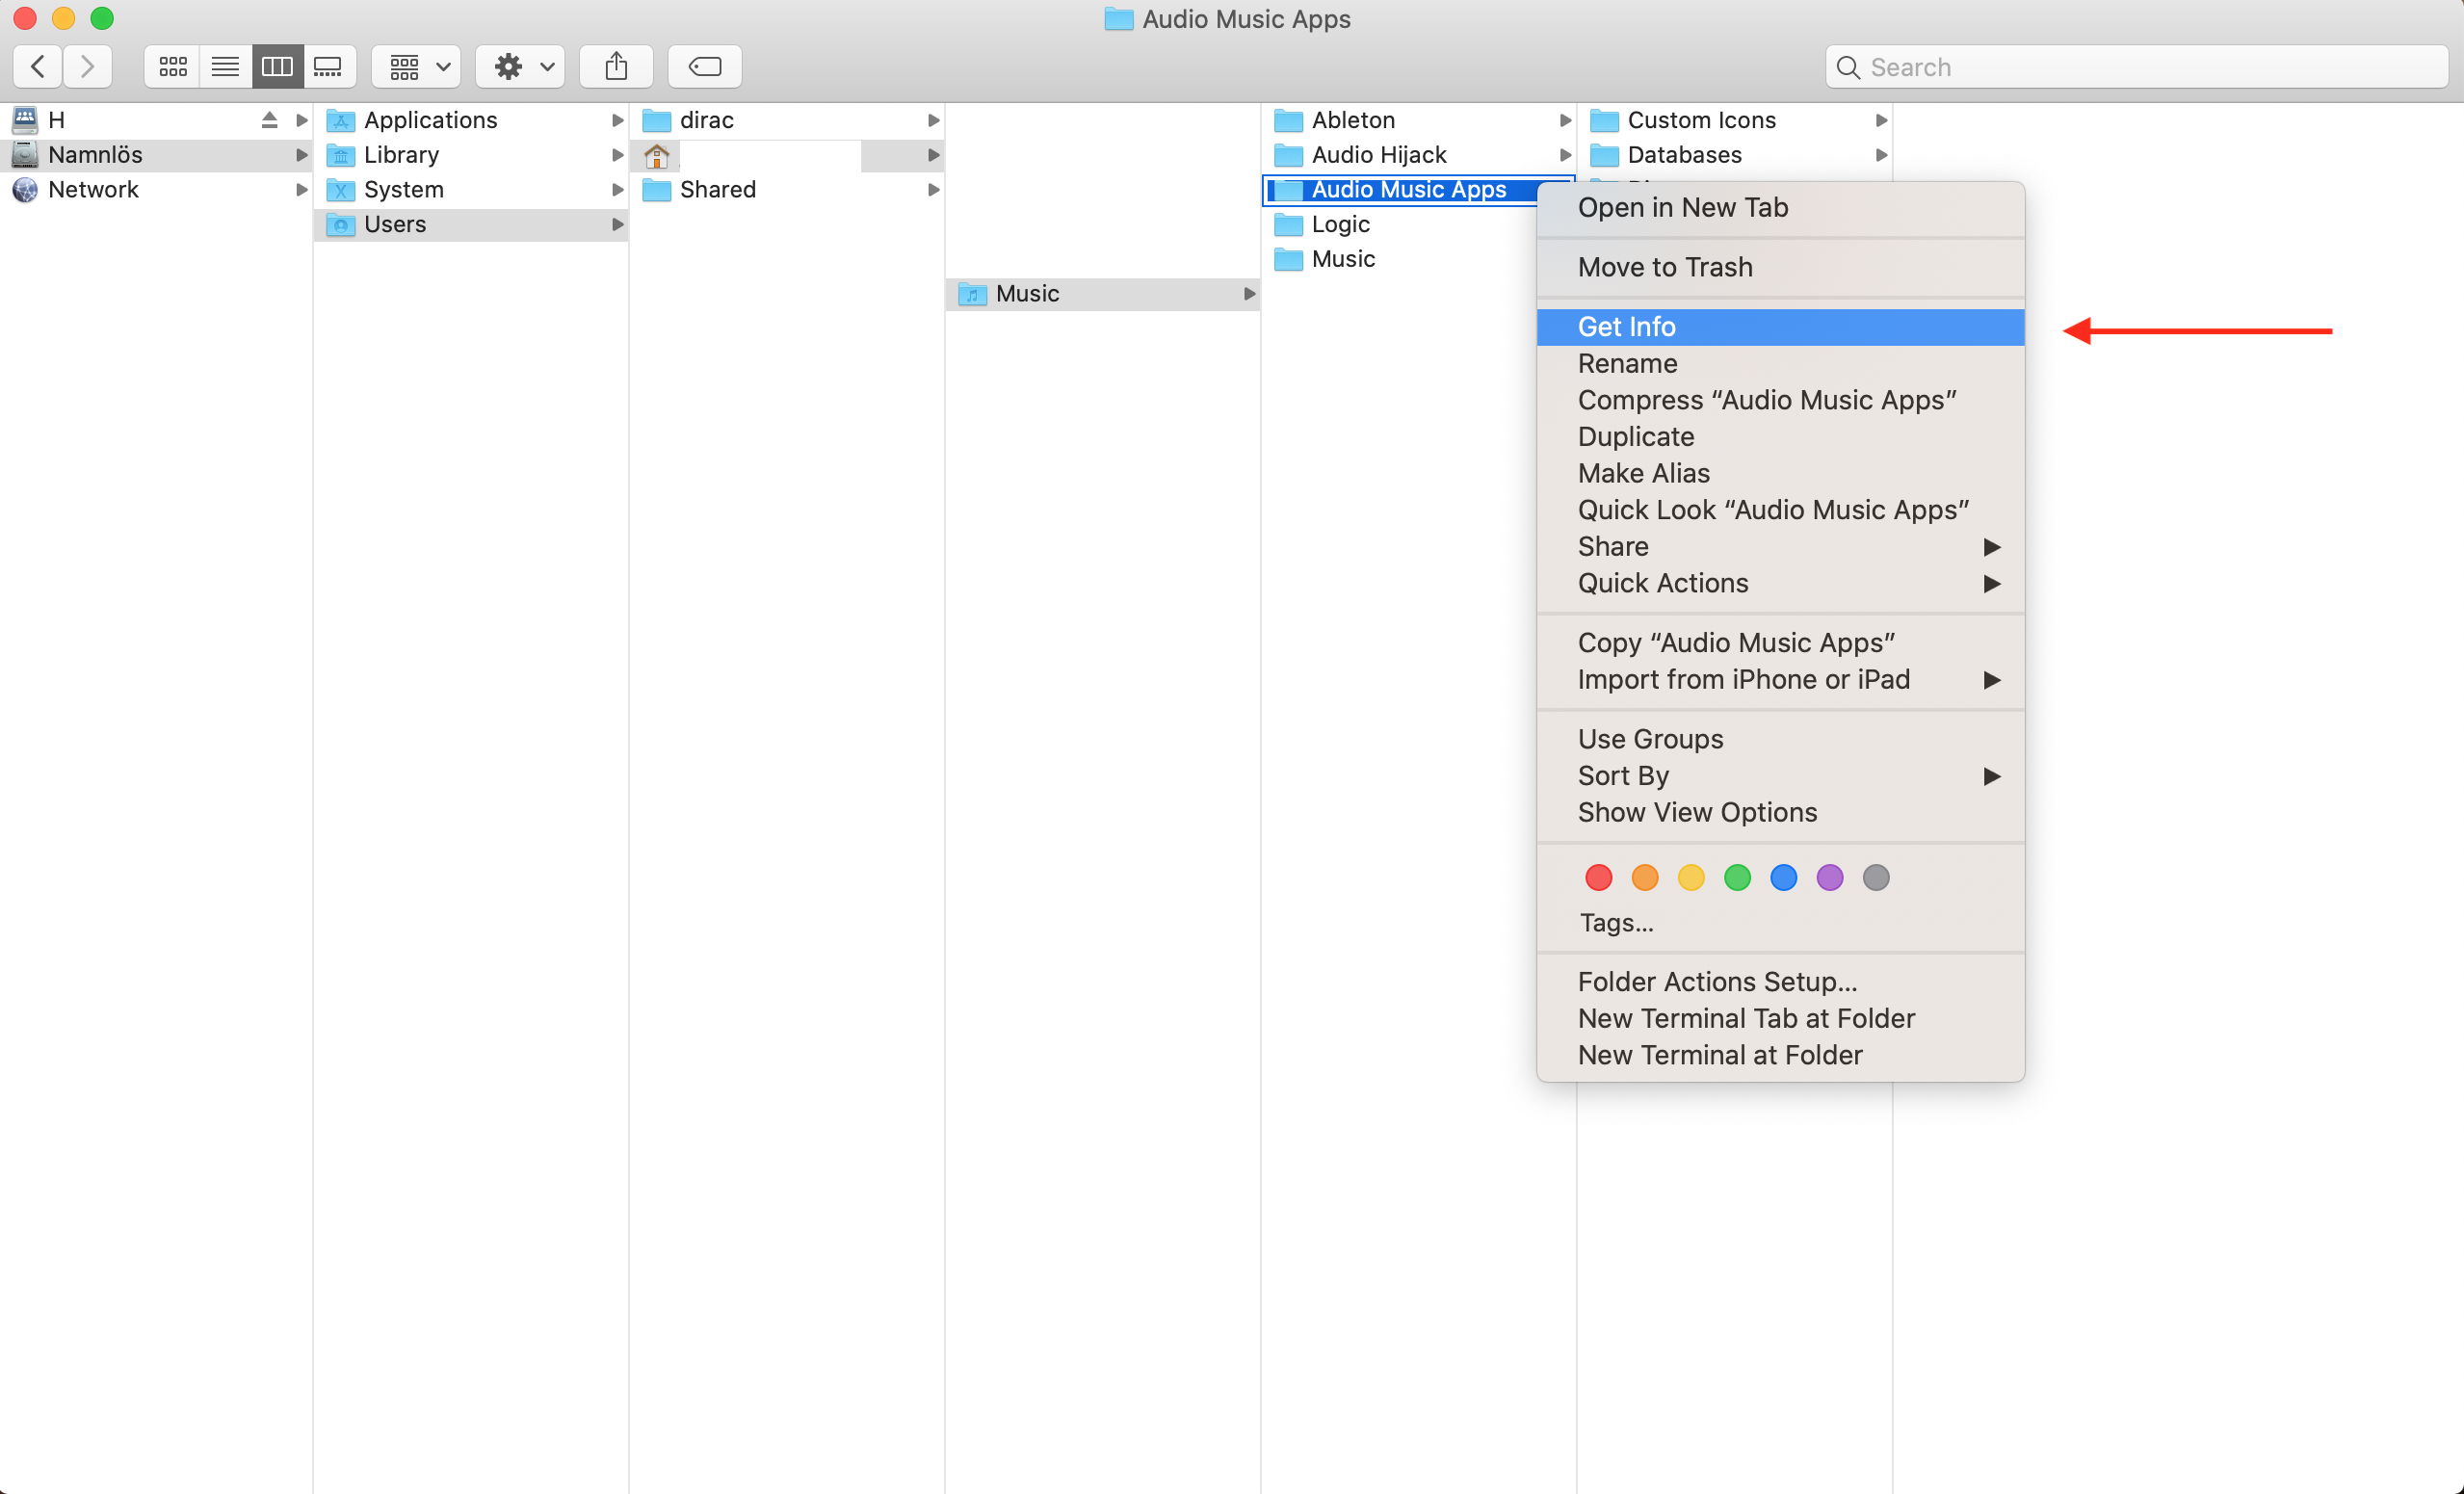Expand the System row arrow
Image resolution: width=2464 pixels, height=1494 pixels.
618,190
